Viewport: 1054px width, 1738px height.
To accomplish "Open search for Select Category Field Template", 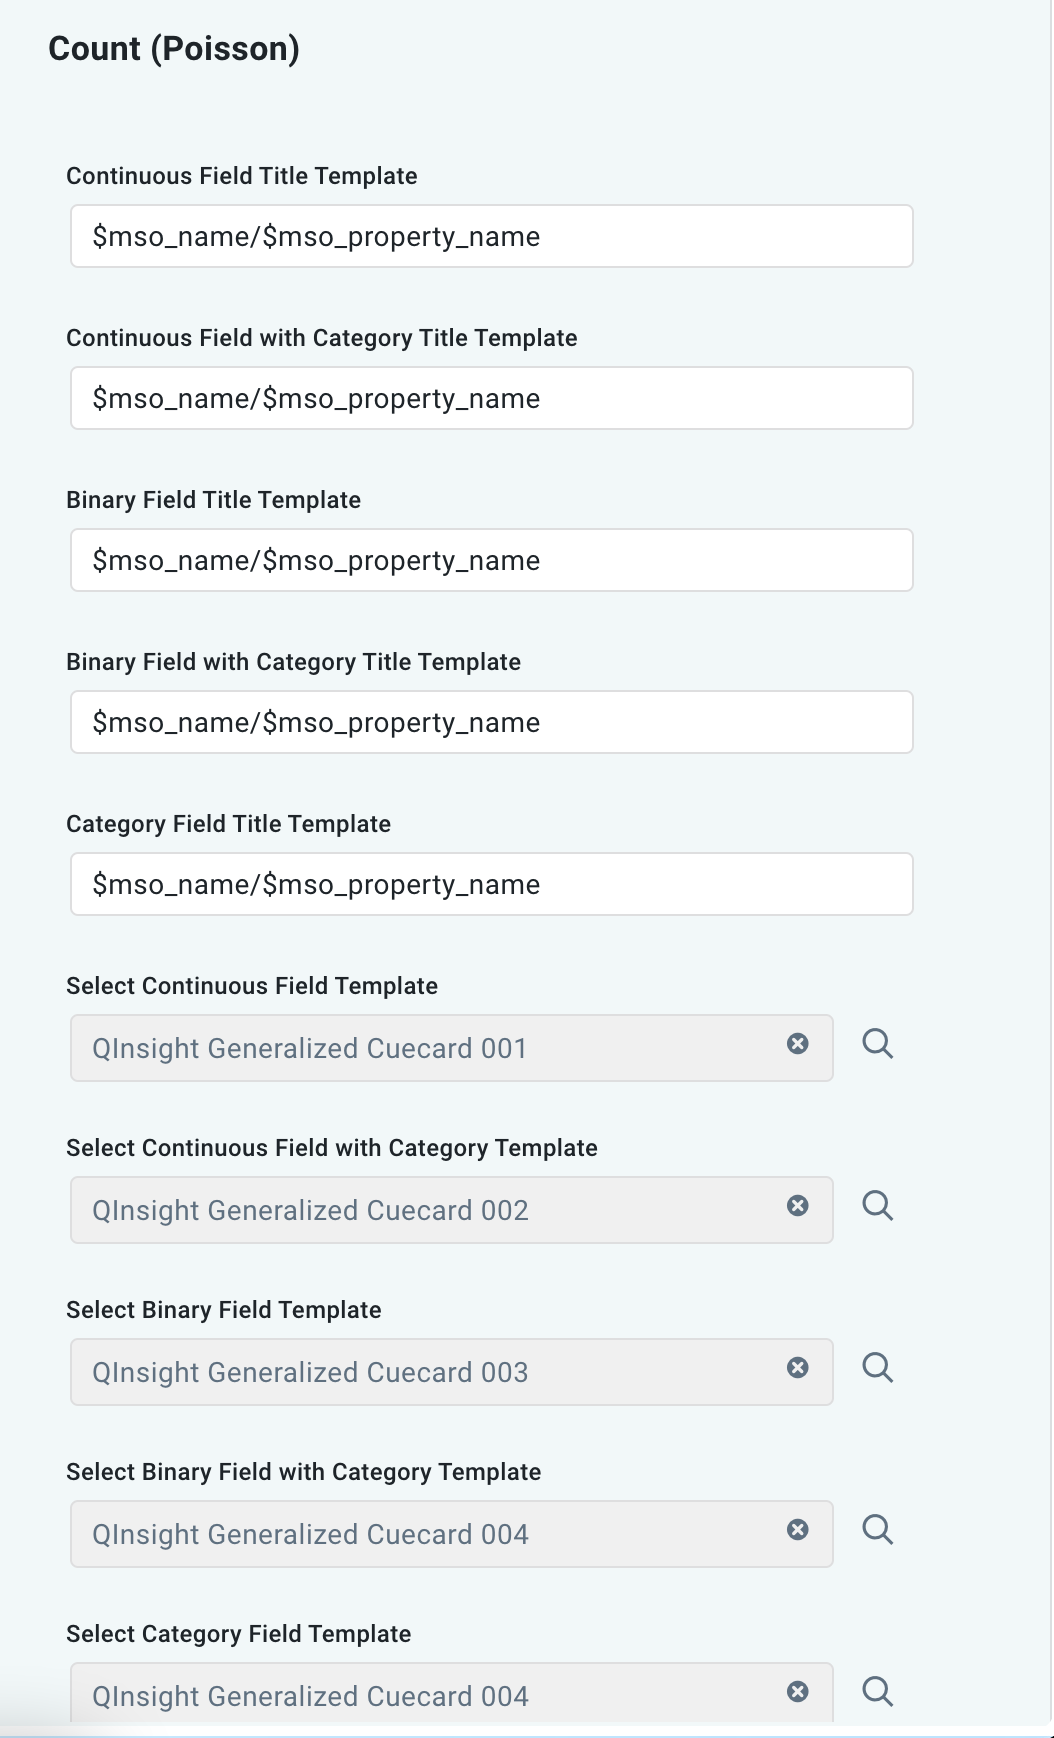I will pyautogui.click(x=879, y=1690).
